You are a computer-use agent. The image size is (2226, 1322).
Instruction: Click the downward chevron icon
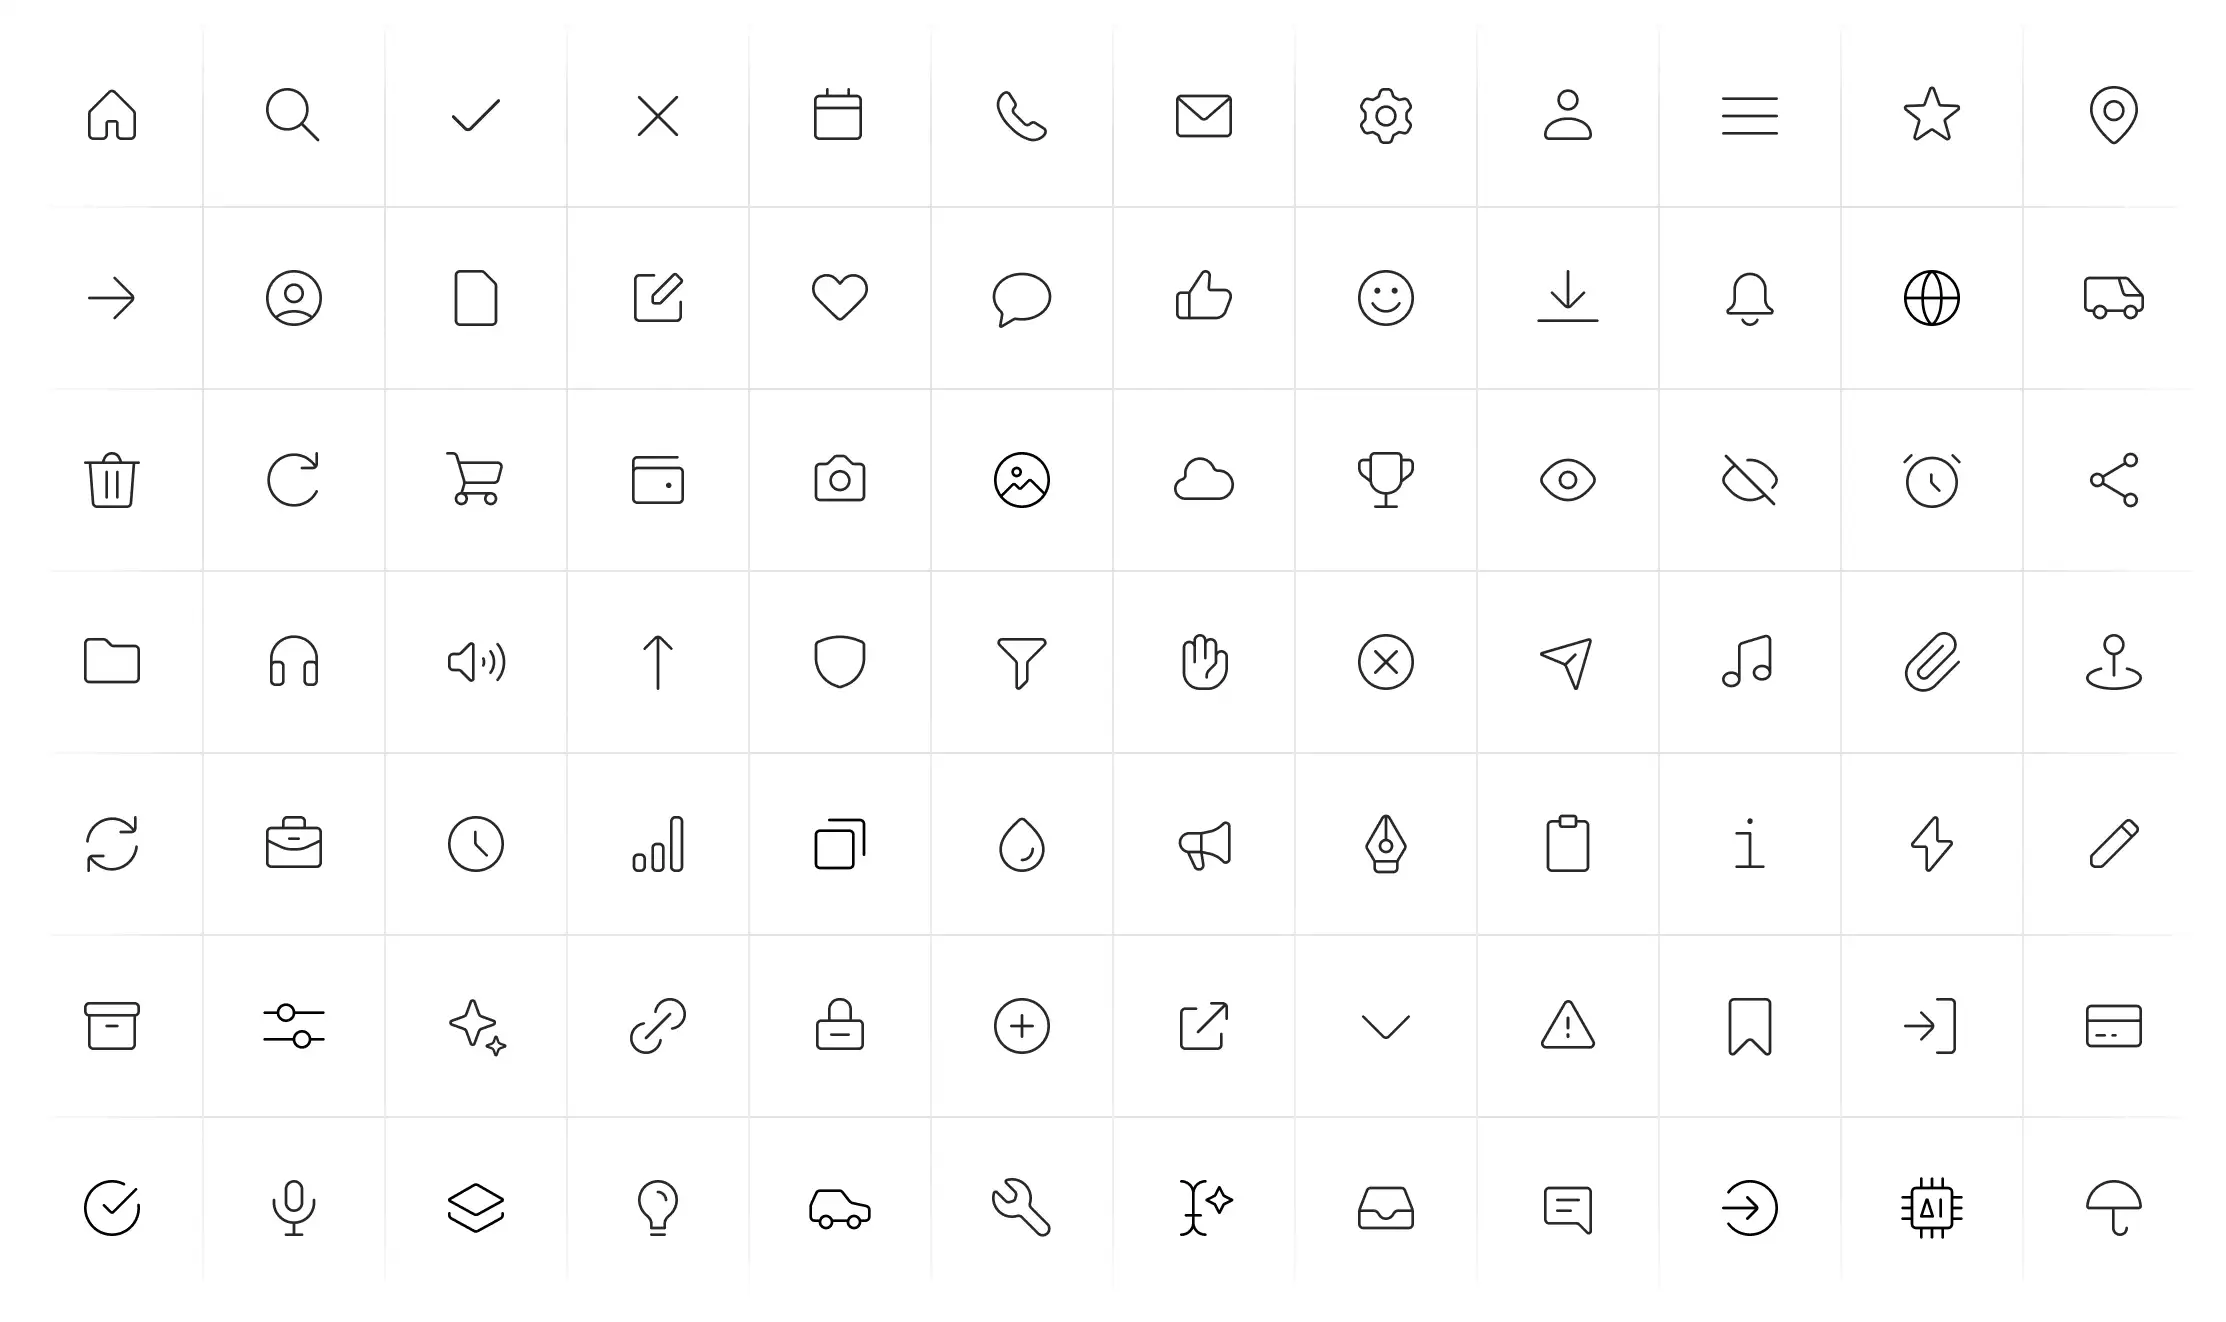click(x=1385, y=1027)
